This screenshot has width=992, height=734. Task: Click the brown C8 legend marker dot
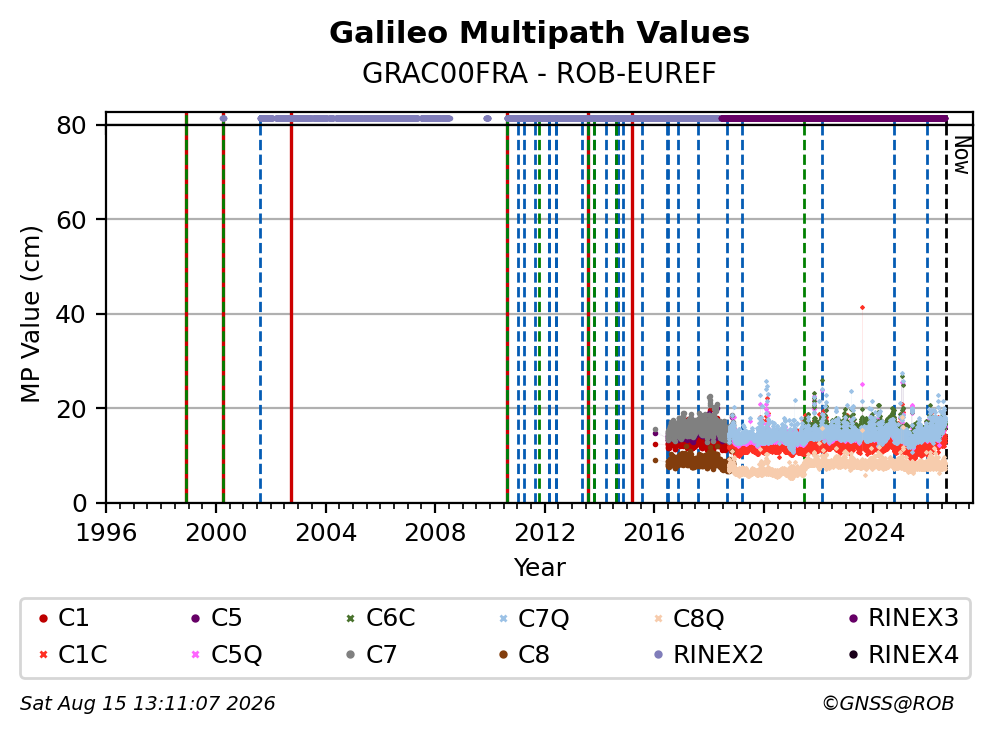point(503,655)
